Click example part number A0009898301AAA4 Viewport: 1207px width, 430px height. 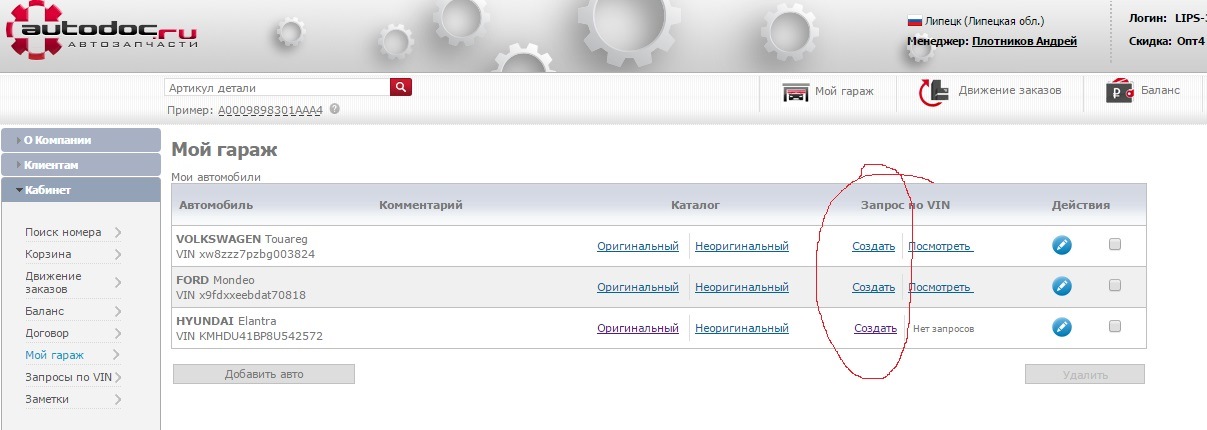(271, 110)
